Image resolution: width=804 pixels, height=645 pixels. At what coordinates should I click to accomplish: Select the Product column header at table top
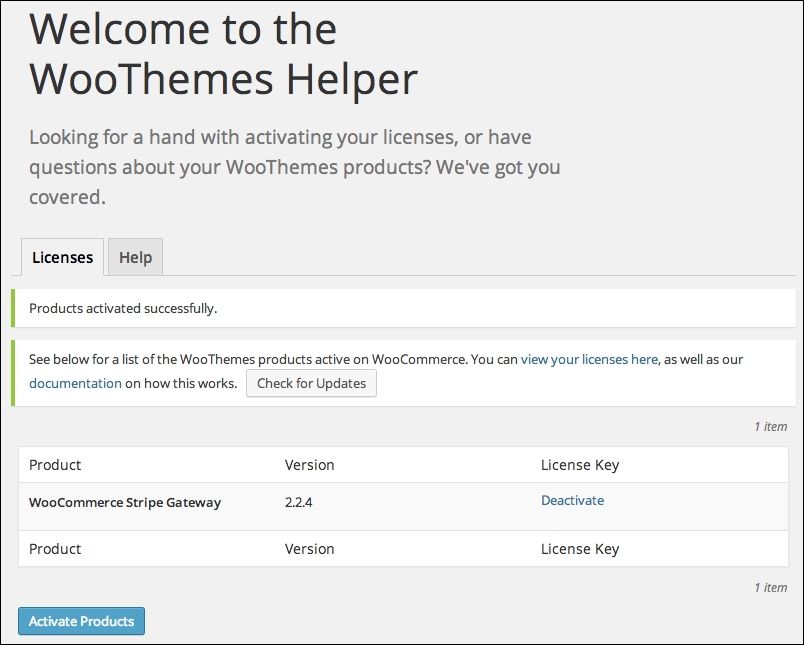pos(55,465)
